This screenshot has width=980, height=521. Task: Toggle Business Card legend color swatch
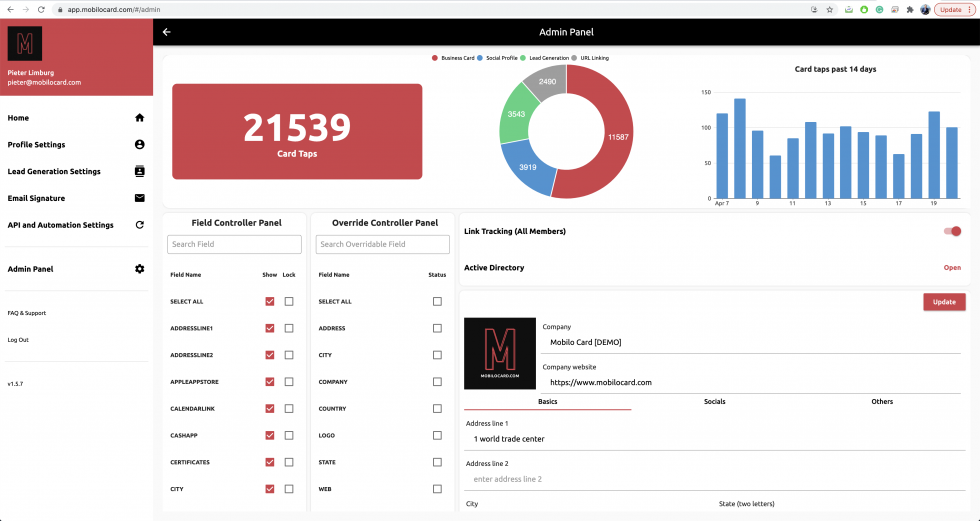(435, 58)
